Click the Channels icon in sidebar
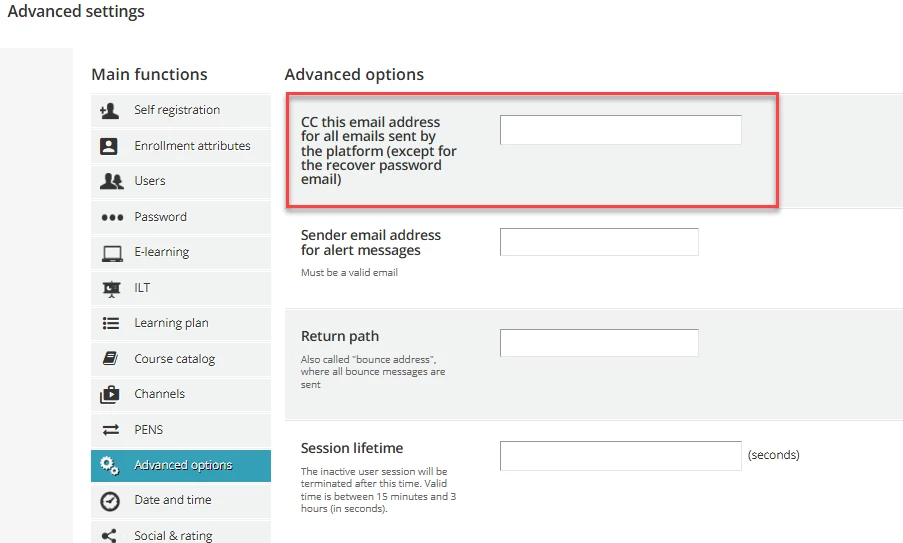 (x=111, y=395)
